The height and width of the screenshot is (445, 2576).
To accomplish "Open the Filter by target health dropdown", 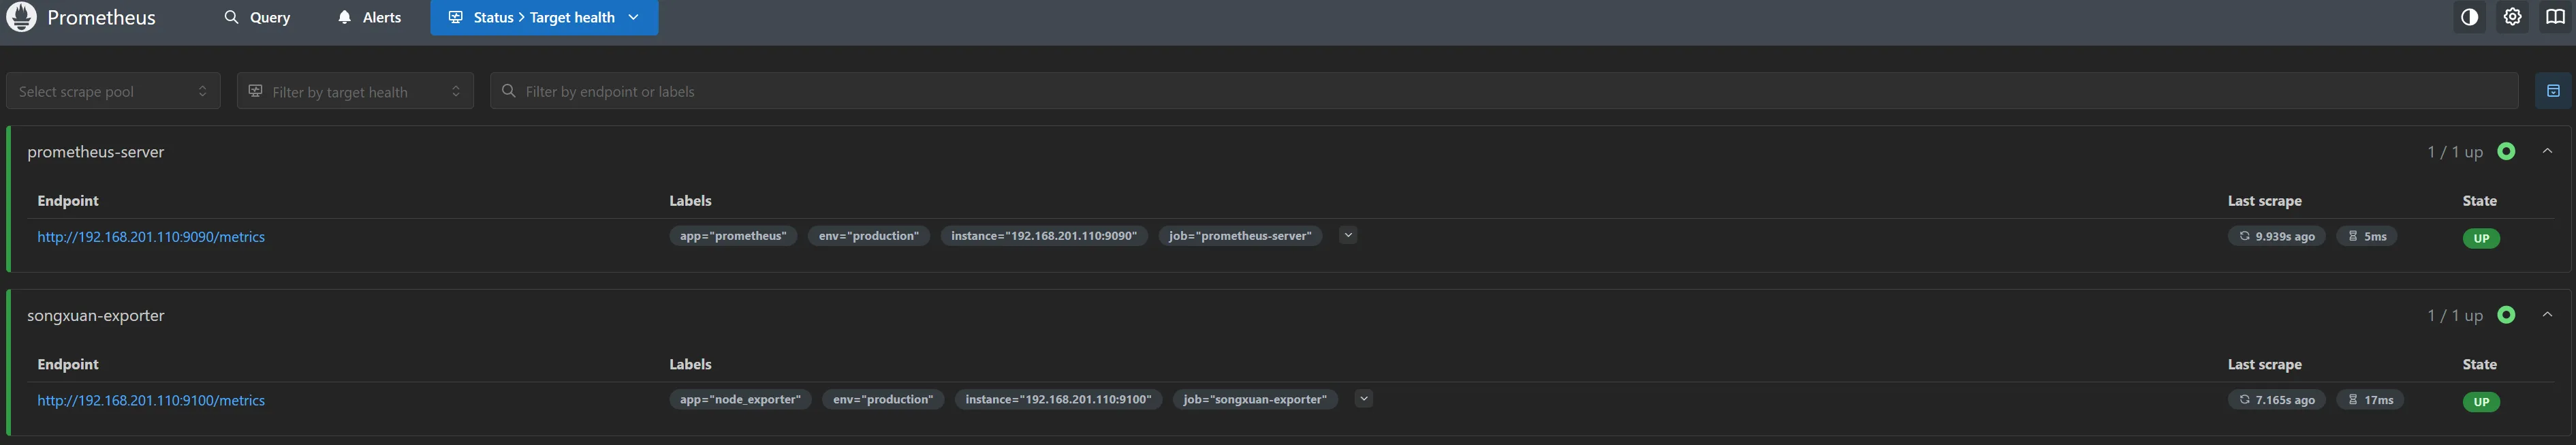I will tap(355, 91).
